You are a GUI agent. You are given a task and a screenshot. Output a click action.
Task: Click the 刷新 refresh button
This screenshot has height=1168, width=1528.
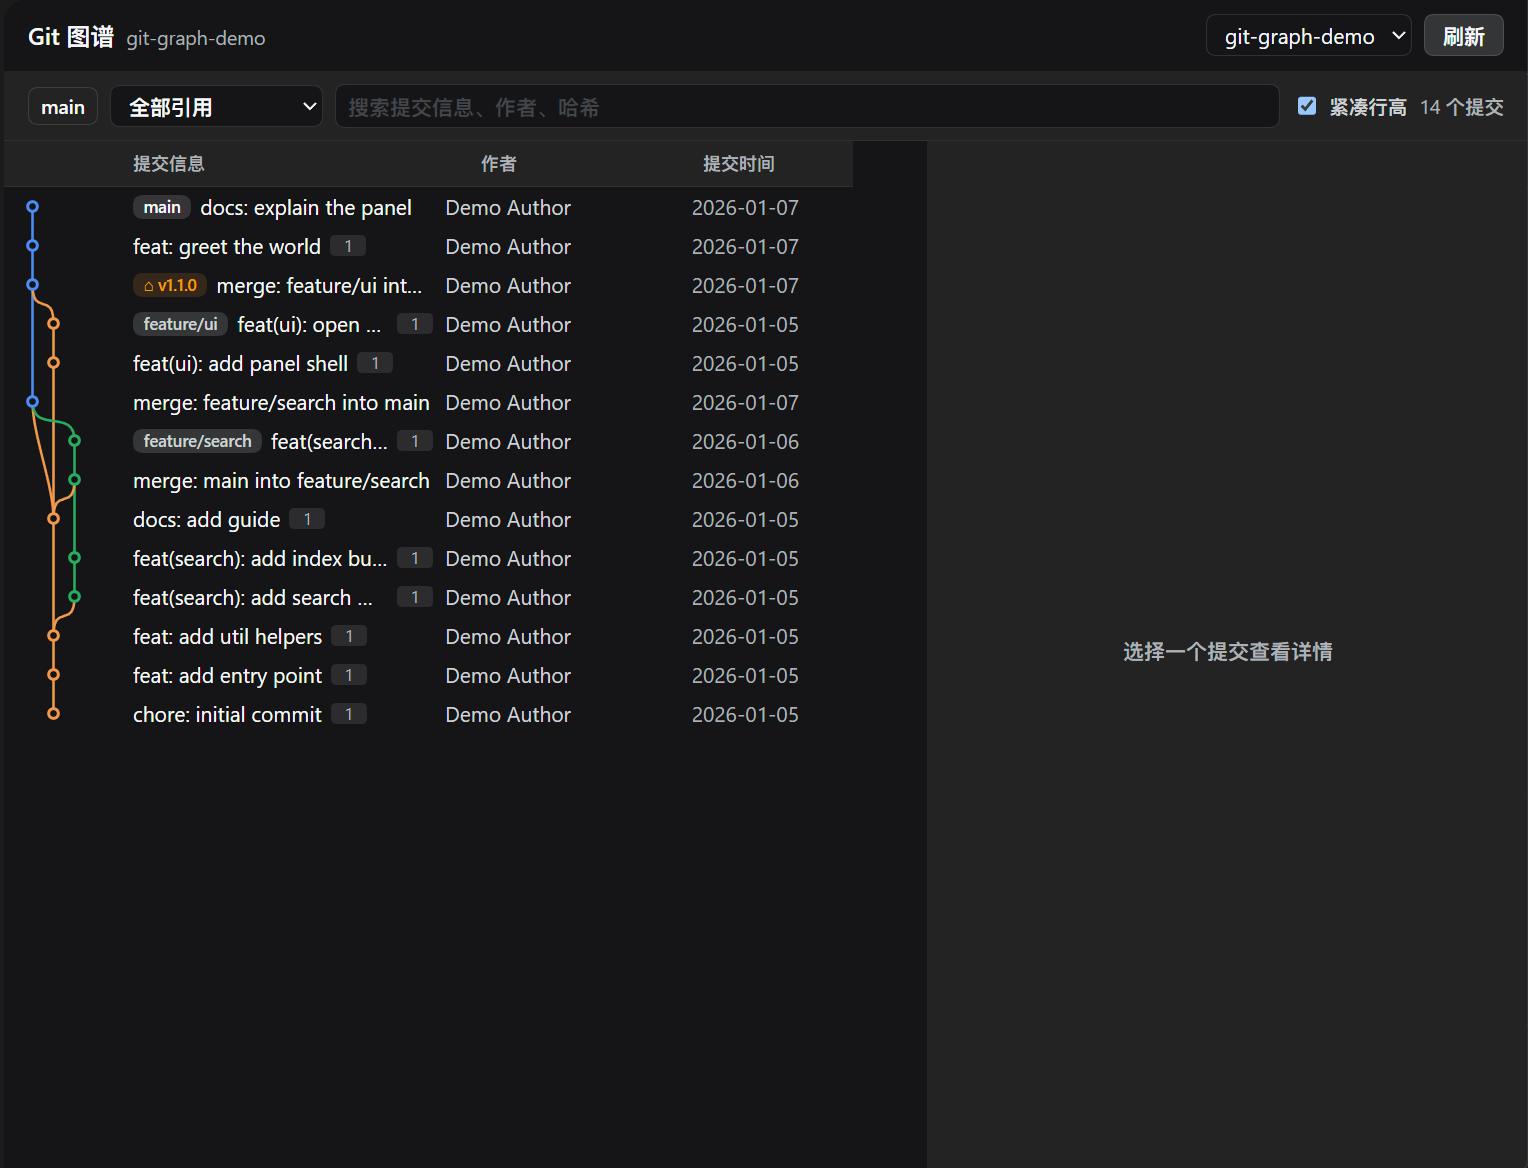point(1464,36)
